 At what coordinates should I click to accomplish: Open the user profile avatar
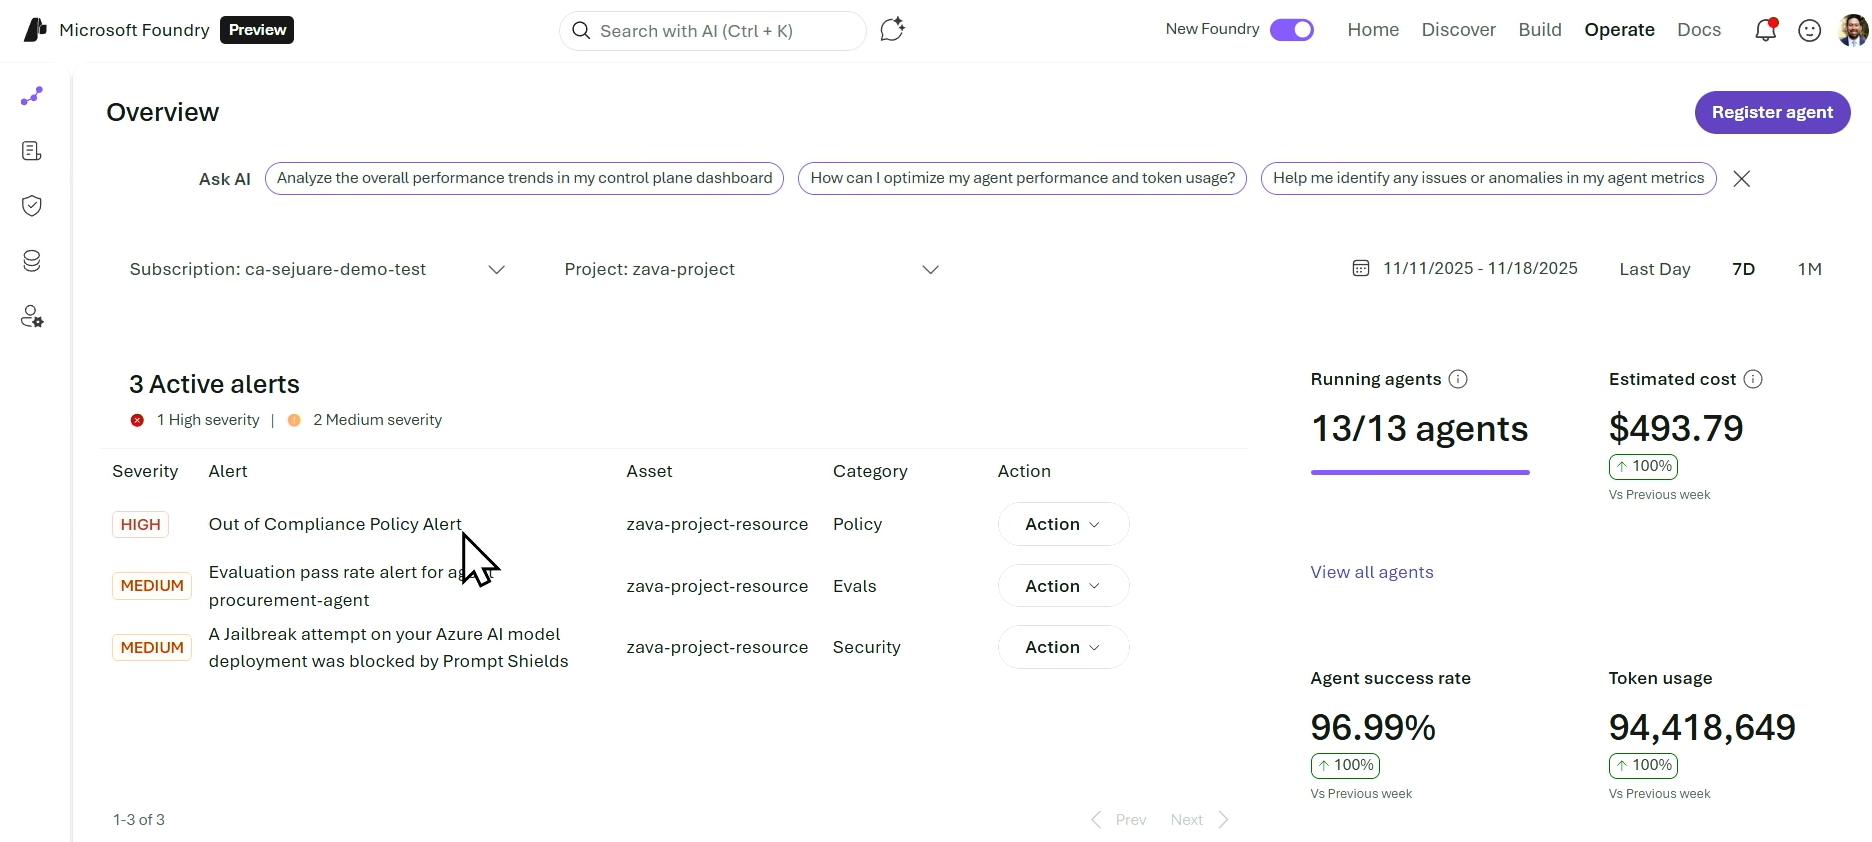coord(1853,30)
